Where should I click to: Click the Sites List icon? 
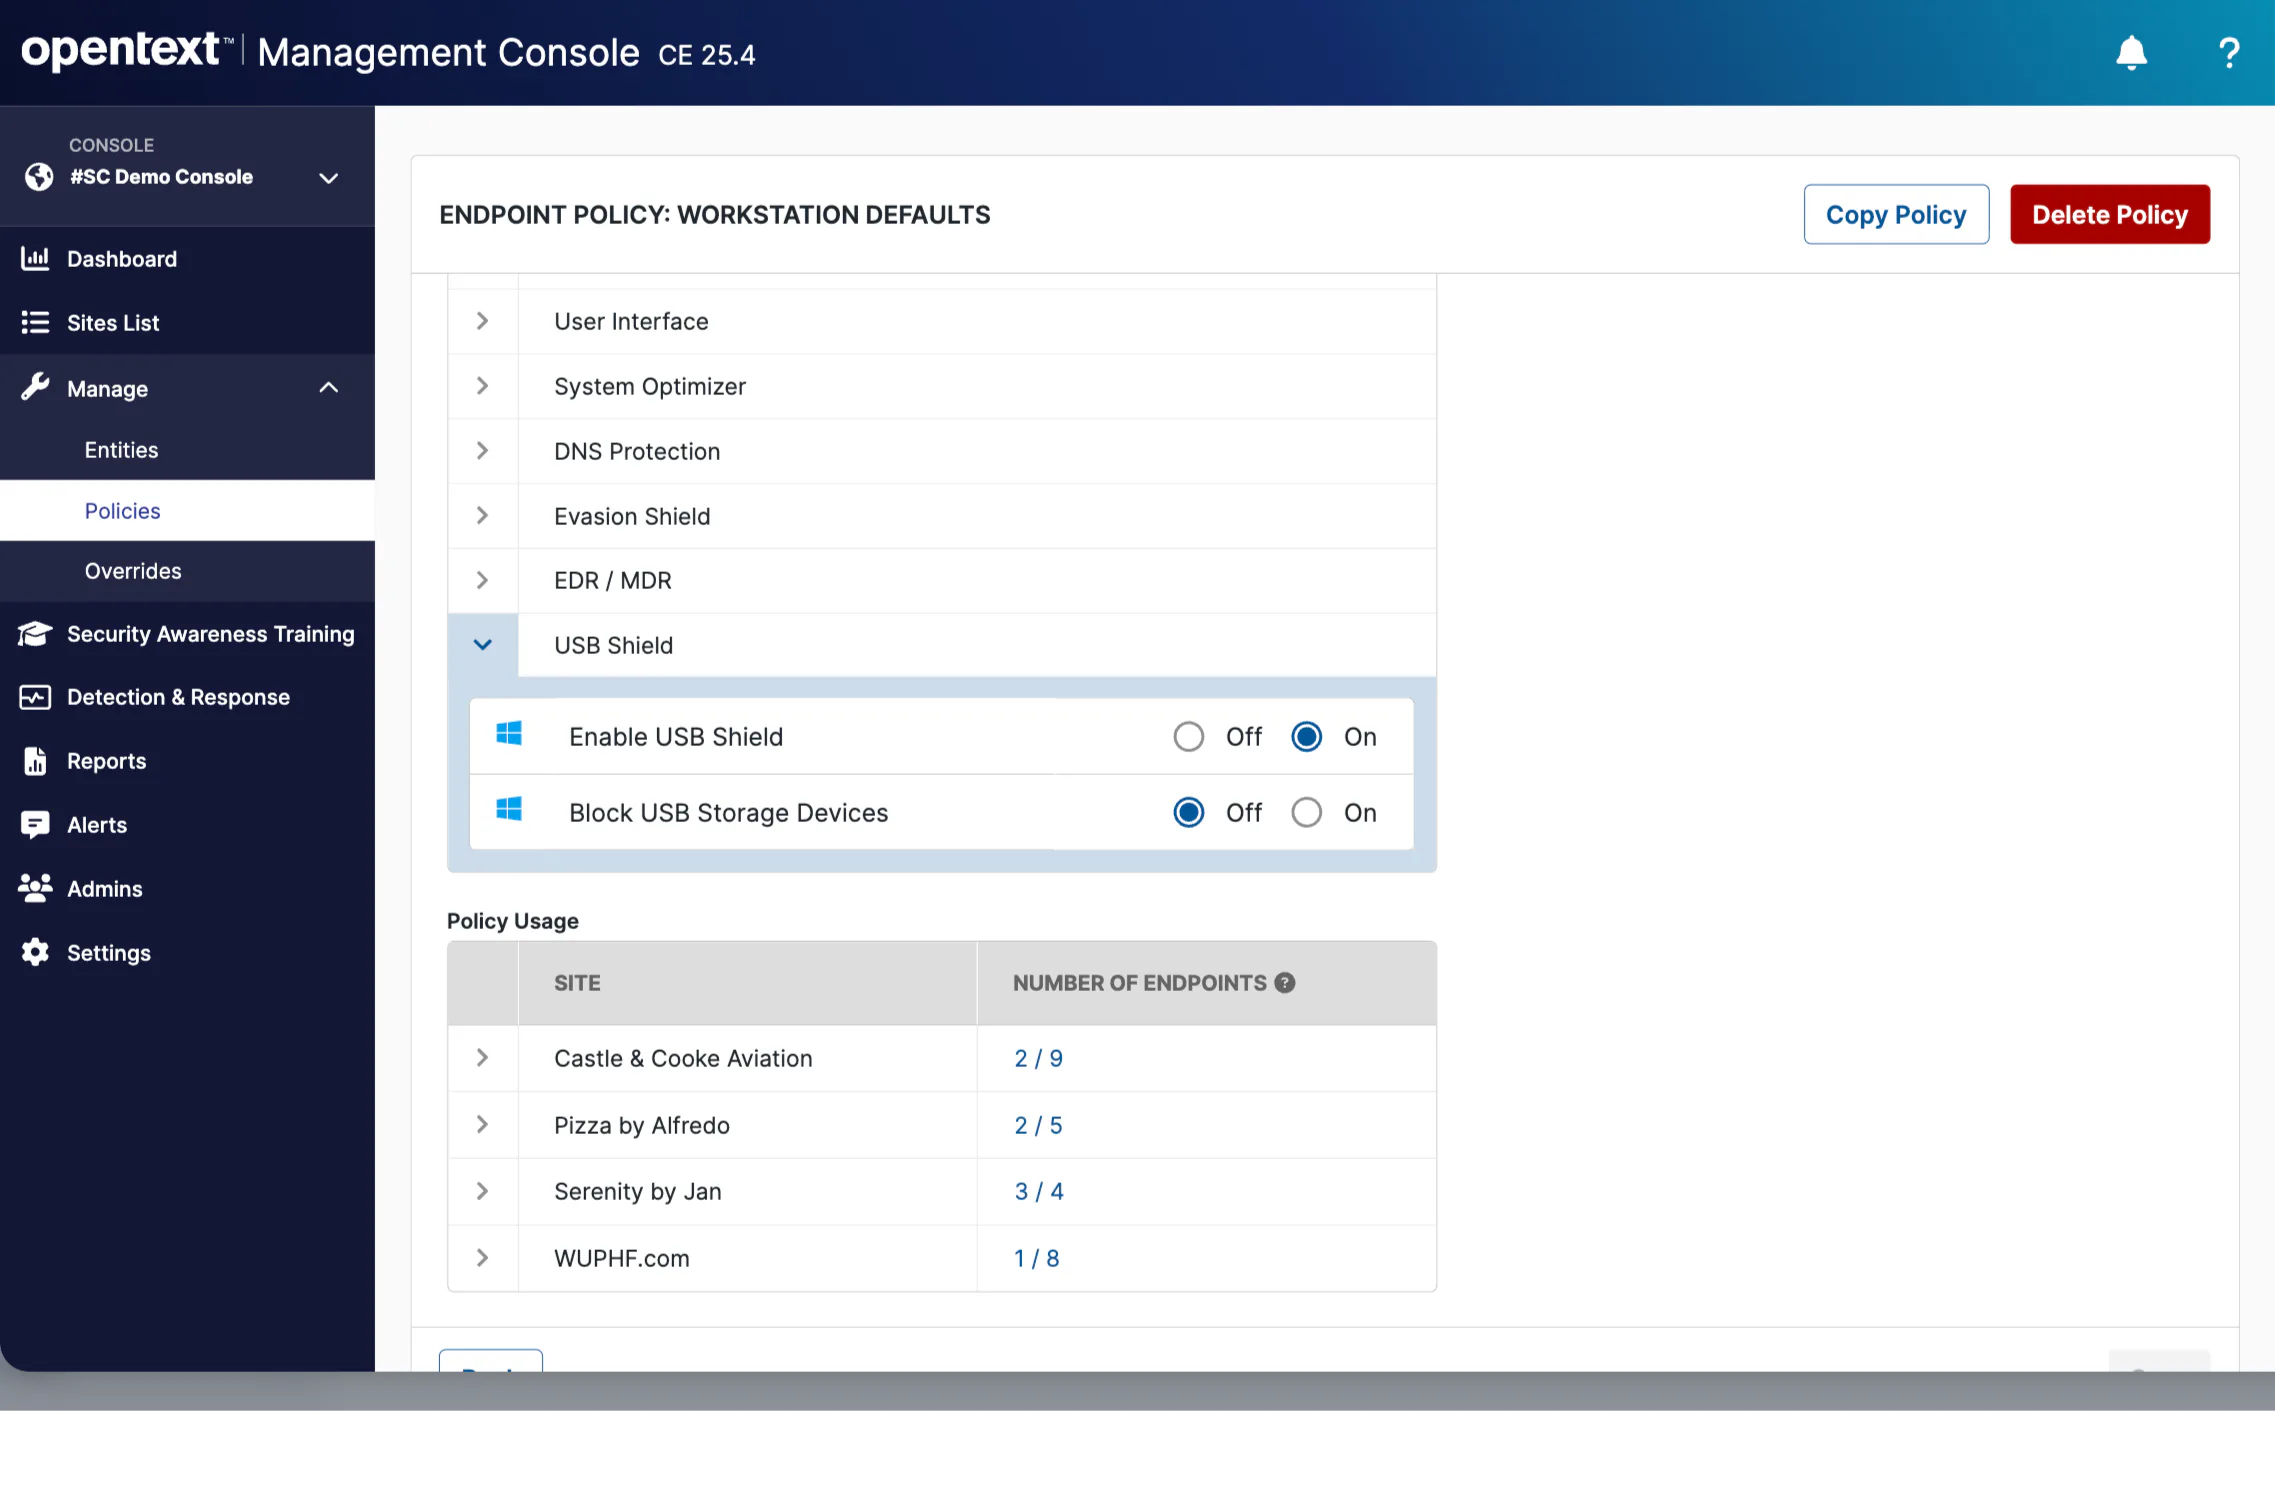pos(35,322)
